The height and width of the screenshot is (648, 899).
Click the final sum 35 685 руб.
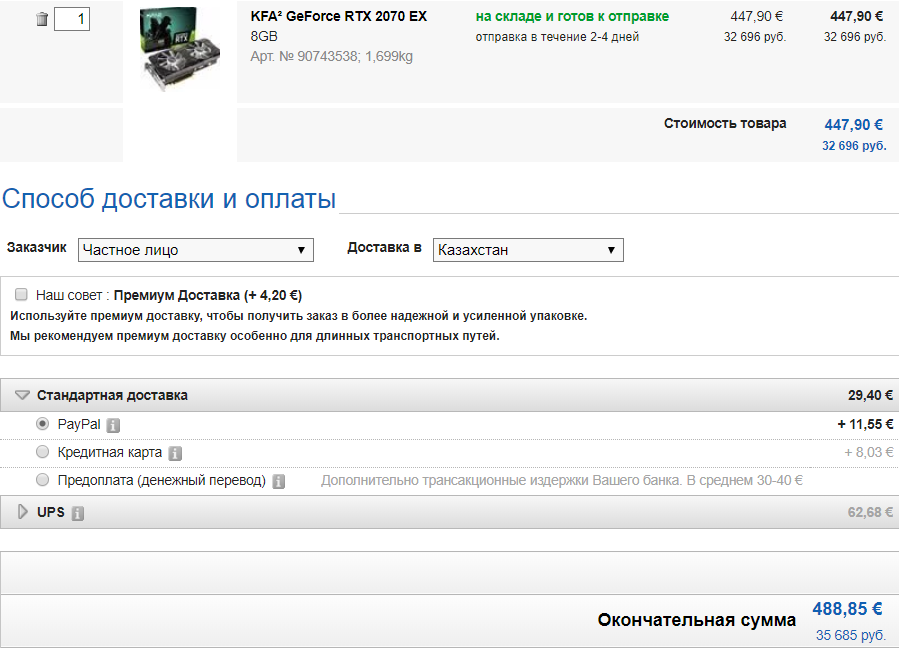click(x=851, y=635)
